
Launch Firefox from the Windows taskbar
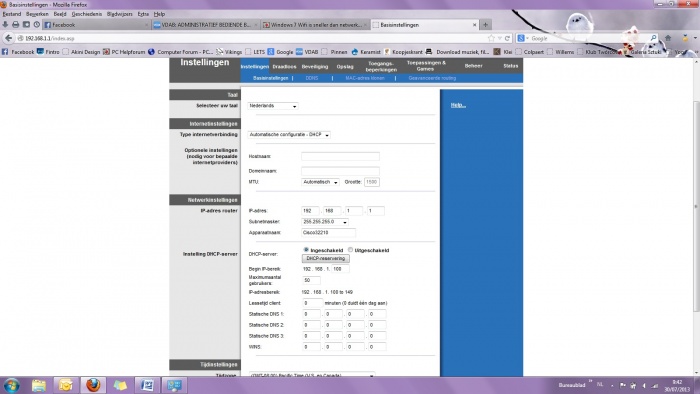93,385
